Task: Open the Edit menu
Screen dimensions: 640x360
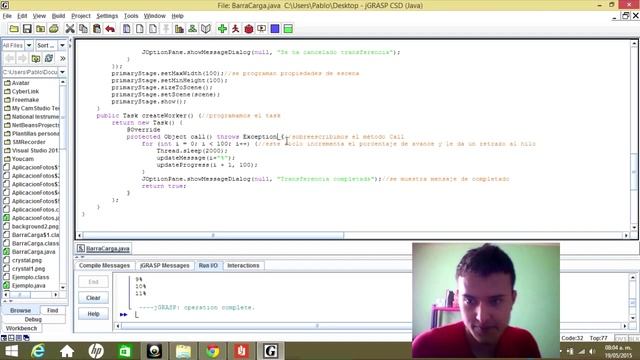Action: 22,16
